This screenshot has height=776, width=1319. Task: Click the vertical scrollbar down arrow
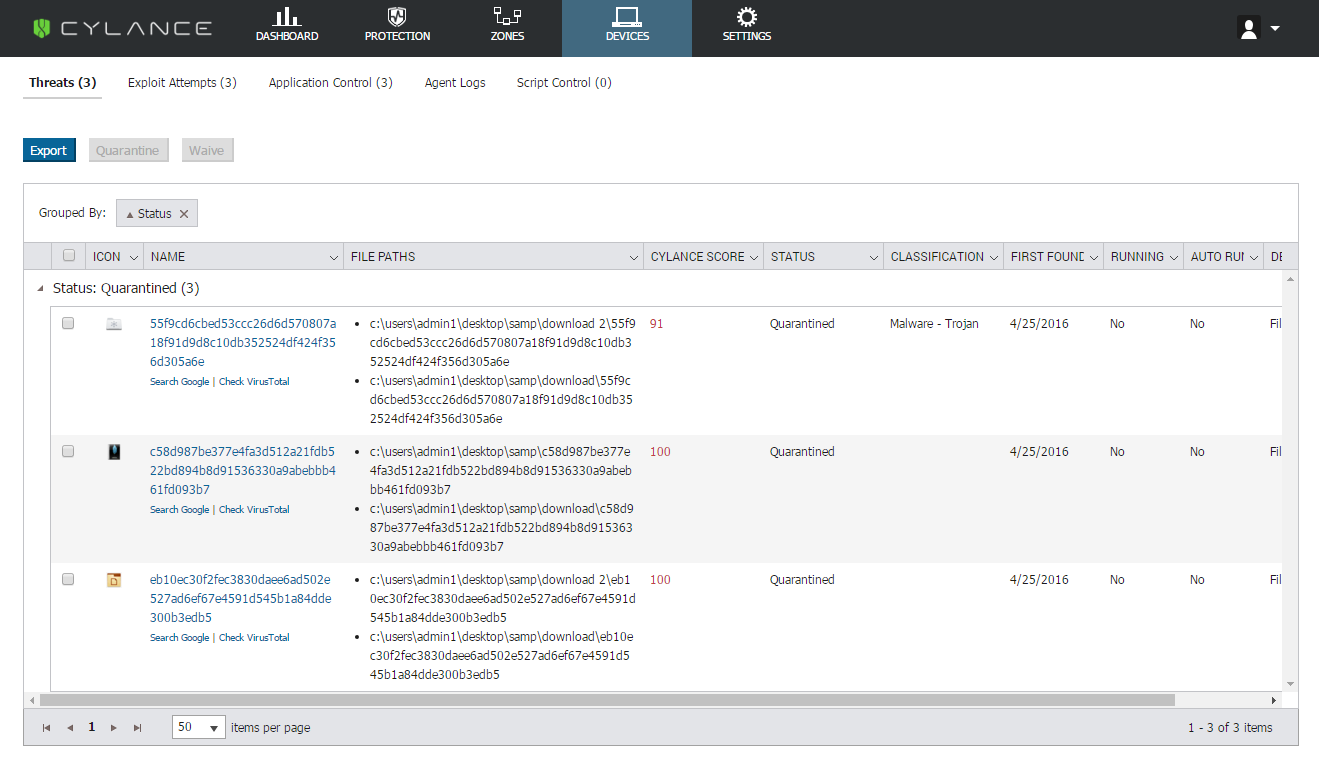click(1290, 684)
